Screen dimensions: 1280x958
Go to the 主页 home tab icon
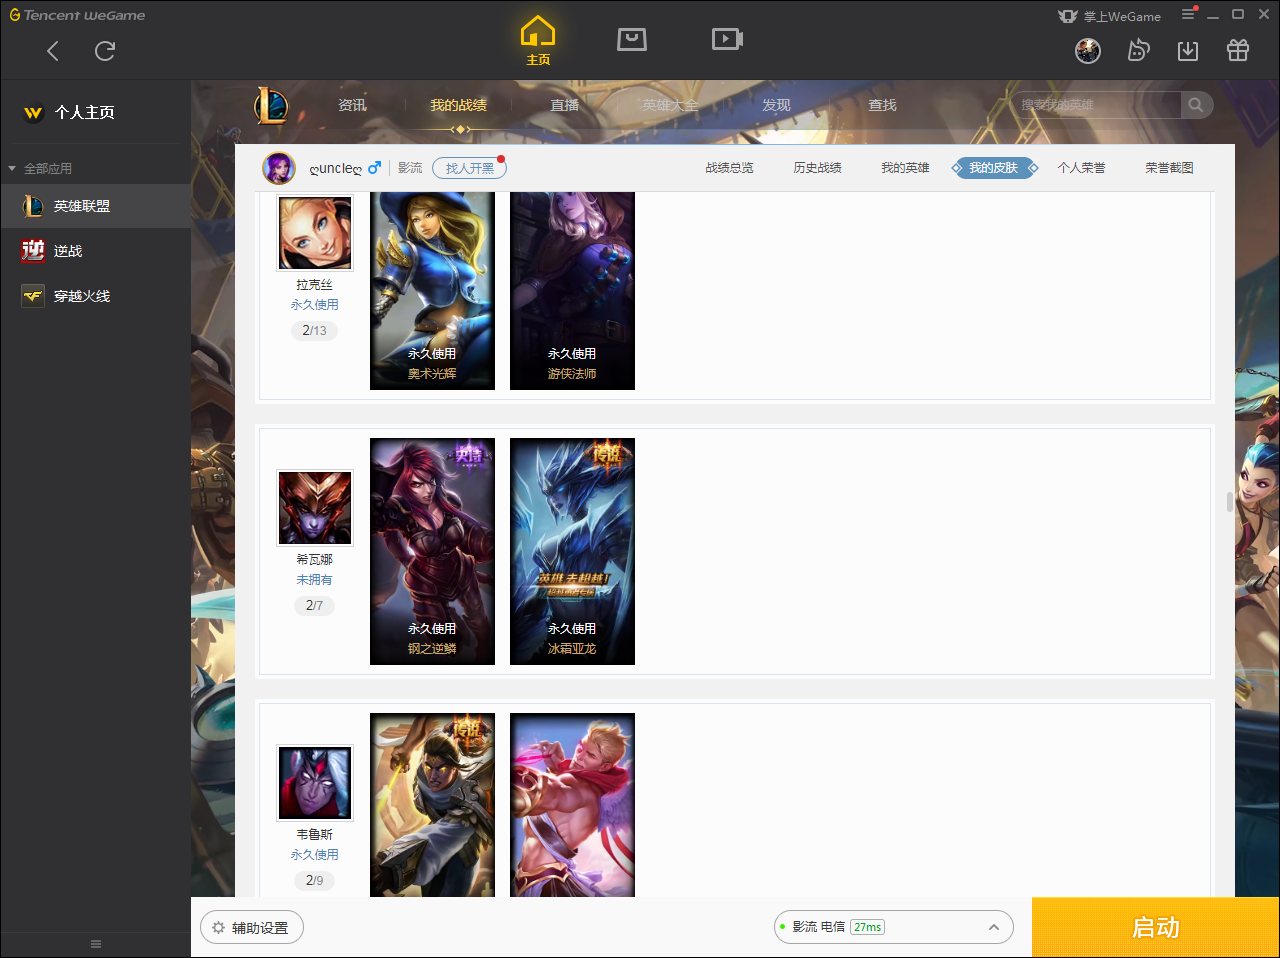(x=538, y=41)
